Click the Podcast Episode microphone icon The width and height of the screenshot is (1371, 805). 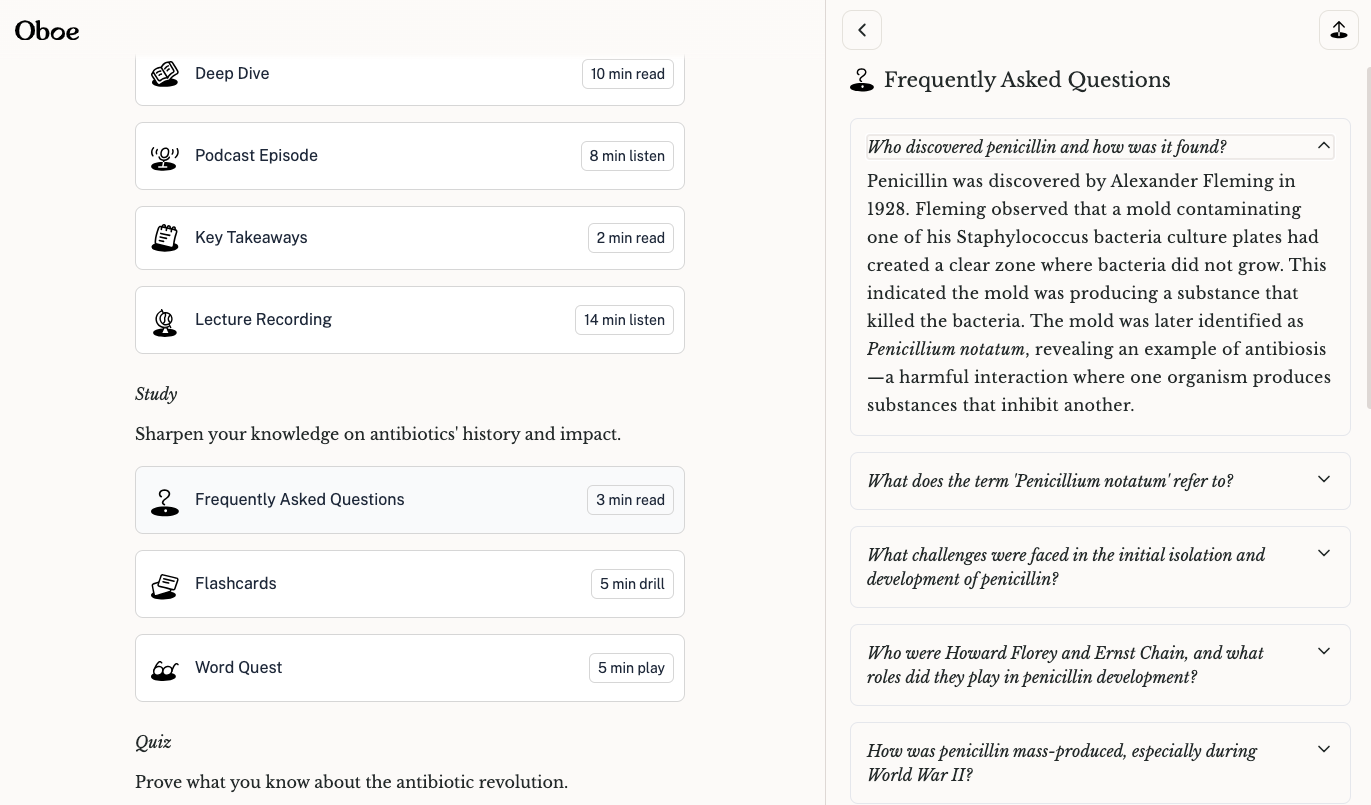tap(165, 157)
